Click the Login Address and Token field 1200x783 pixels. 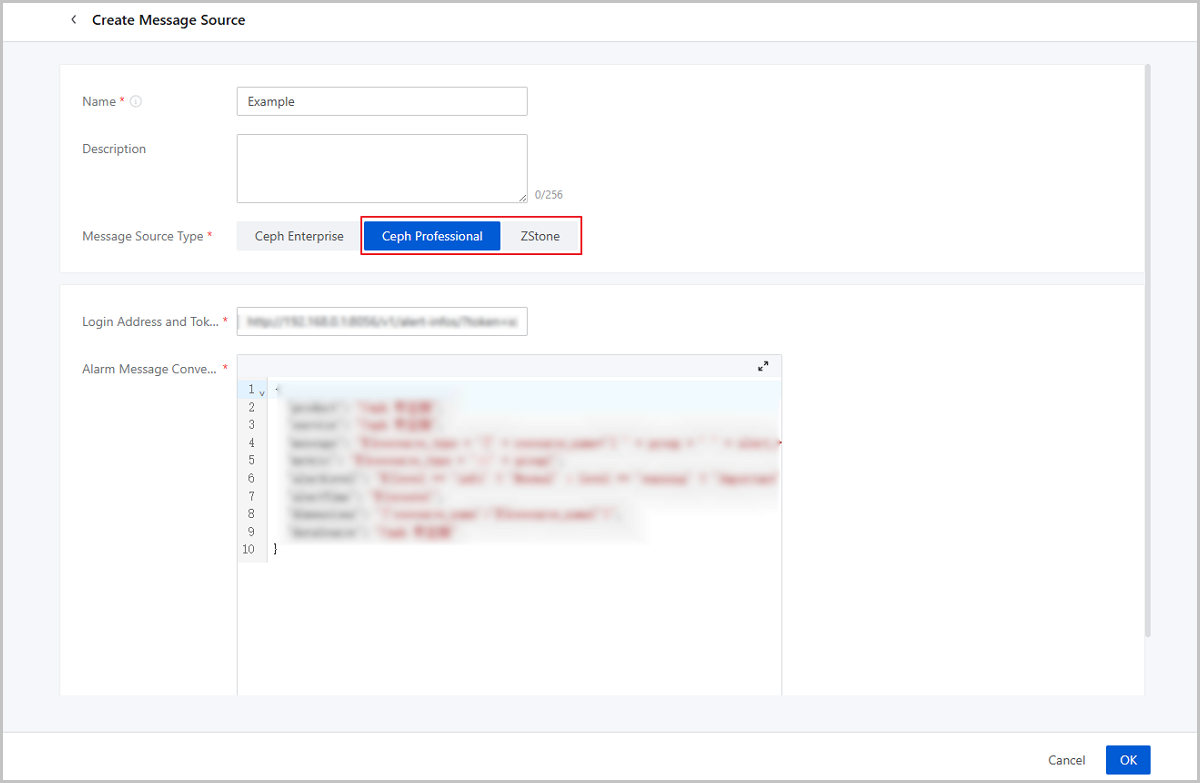382,322
